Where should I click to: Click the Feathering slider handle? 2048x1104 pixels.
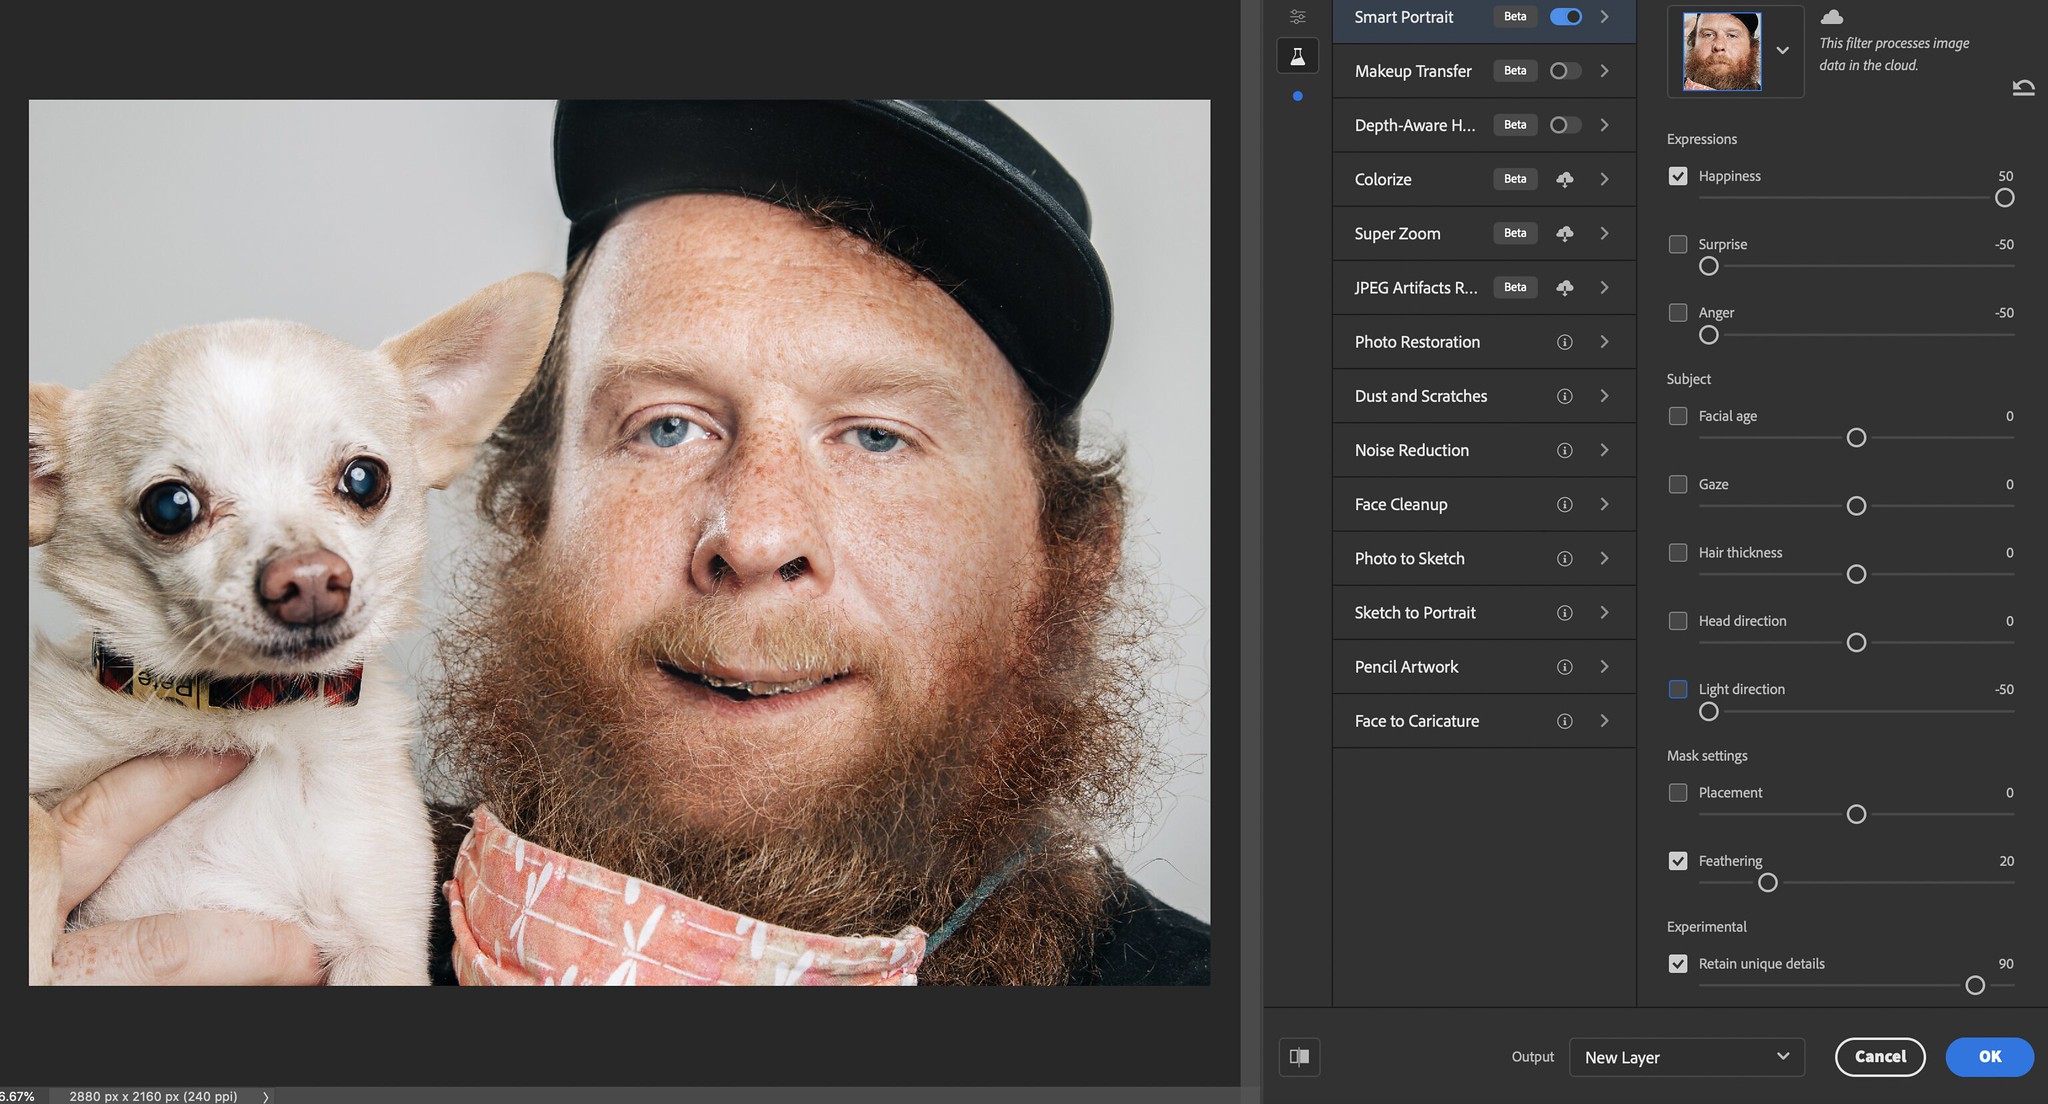coord(1767,883)
